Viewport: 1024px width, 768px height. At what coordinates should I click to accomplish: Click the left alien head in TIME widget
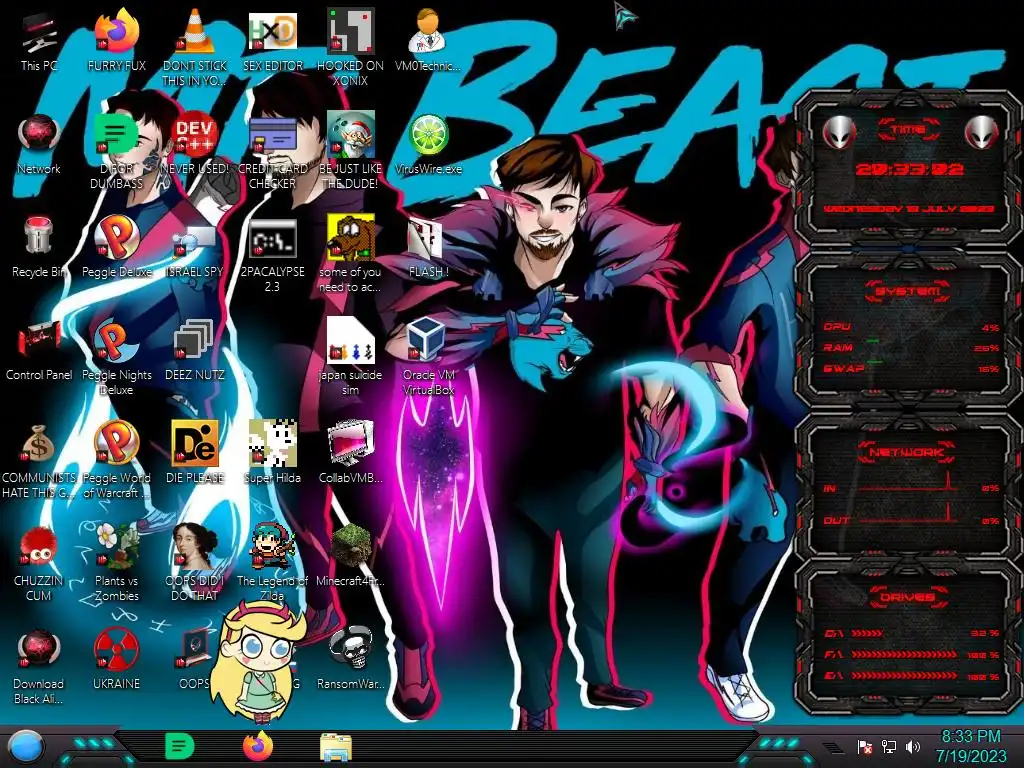pos(839,133)
